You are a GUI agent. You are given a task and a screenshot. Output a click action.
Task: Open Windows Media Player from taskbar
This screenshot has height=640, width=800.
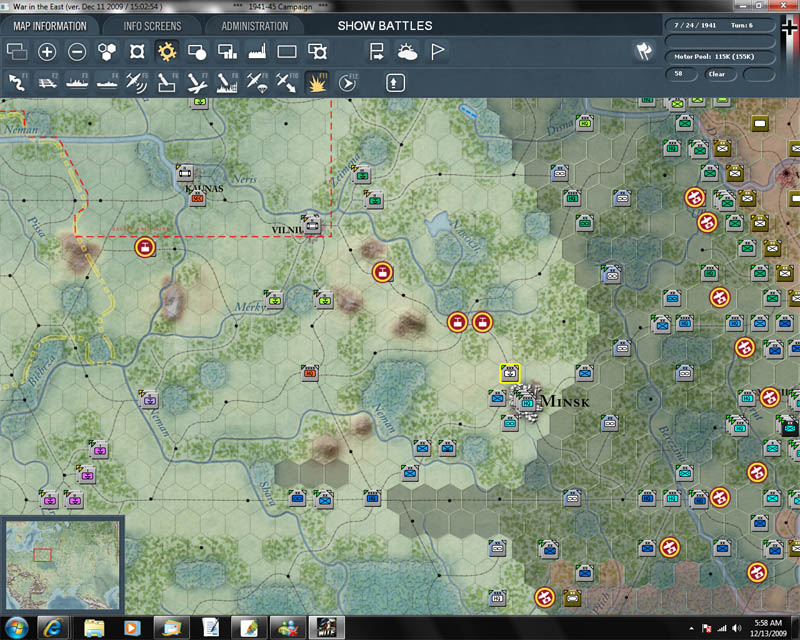click(132, 628)
